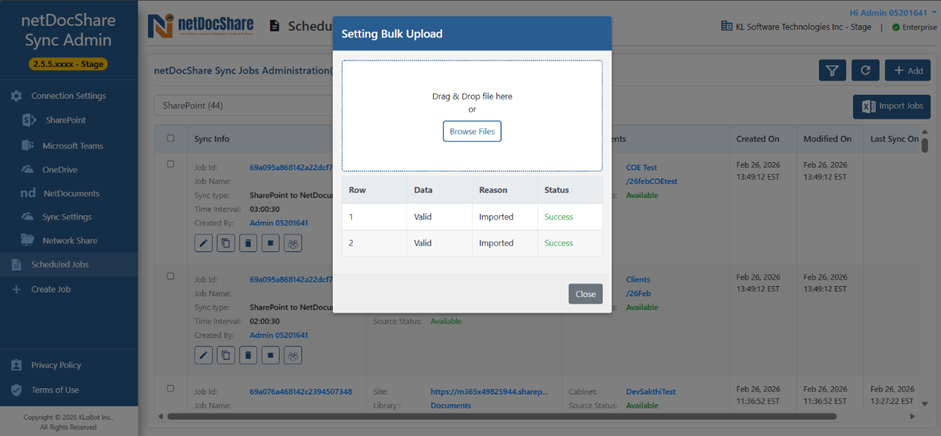
Task: Click Valid data cell in result row 2
Action: (423, 243)
